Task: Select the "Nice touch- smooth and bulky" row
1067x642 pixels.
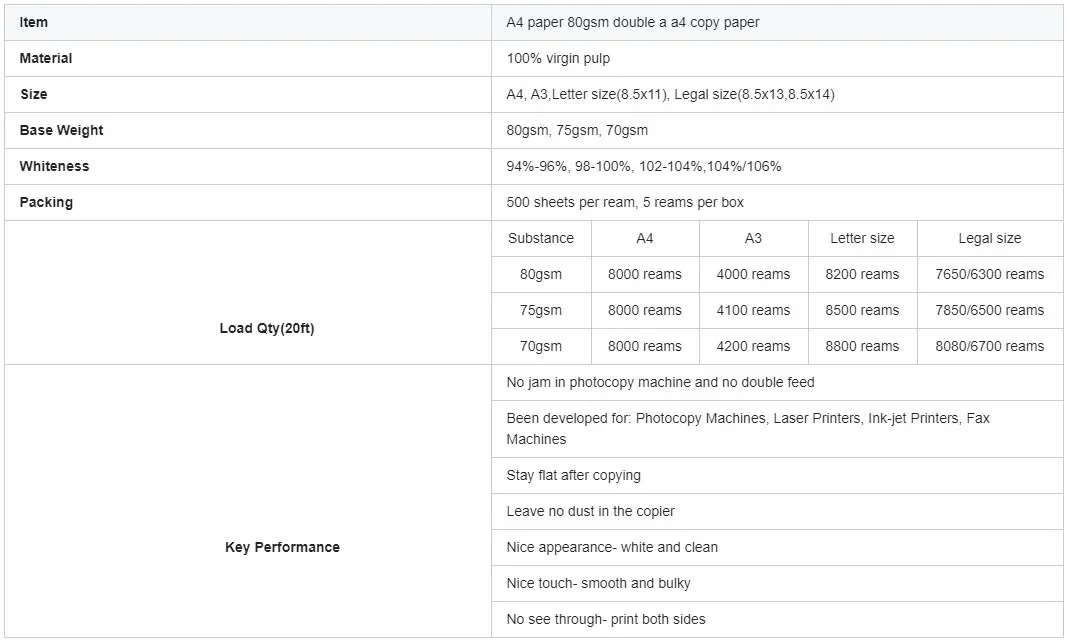Action: coord(598,583)
